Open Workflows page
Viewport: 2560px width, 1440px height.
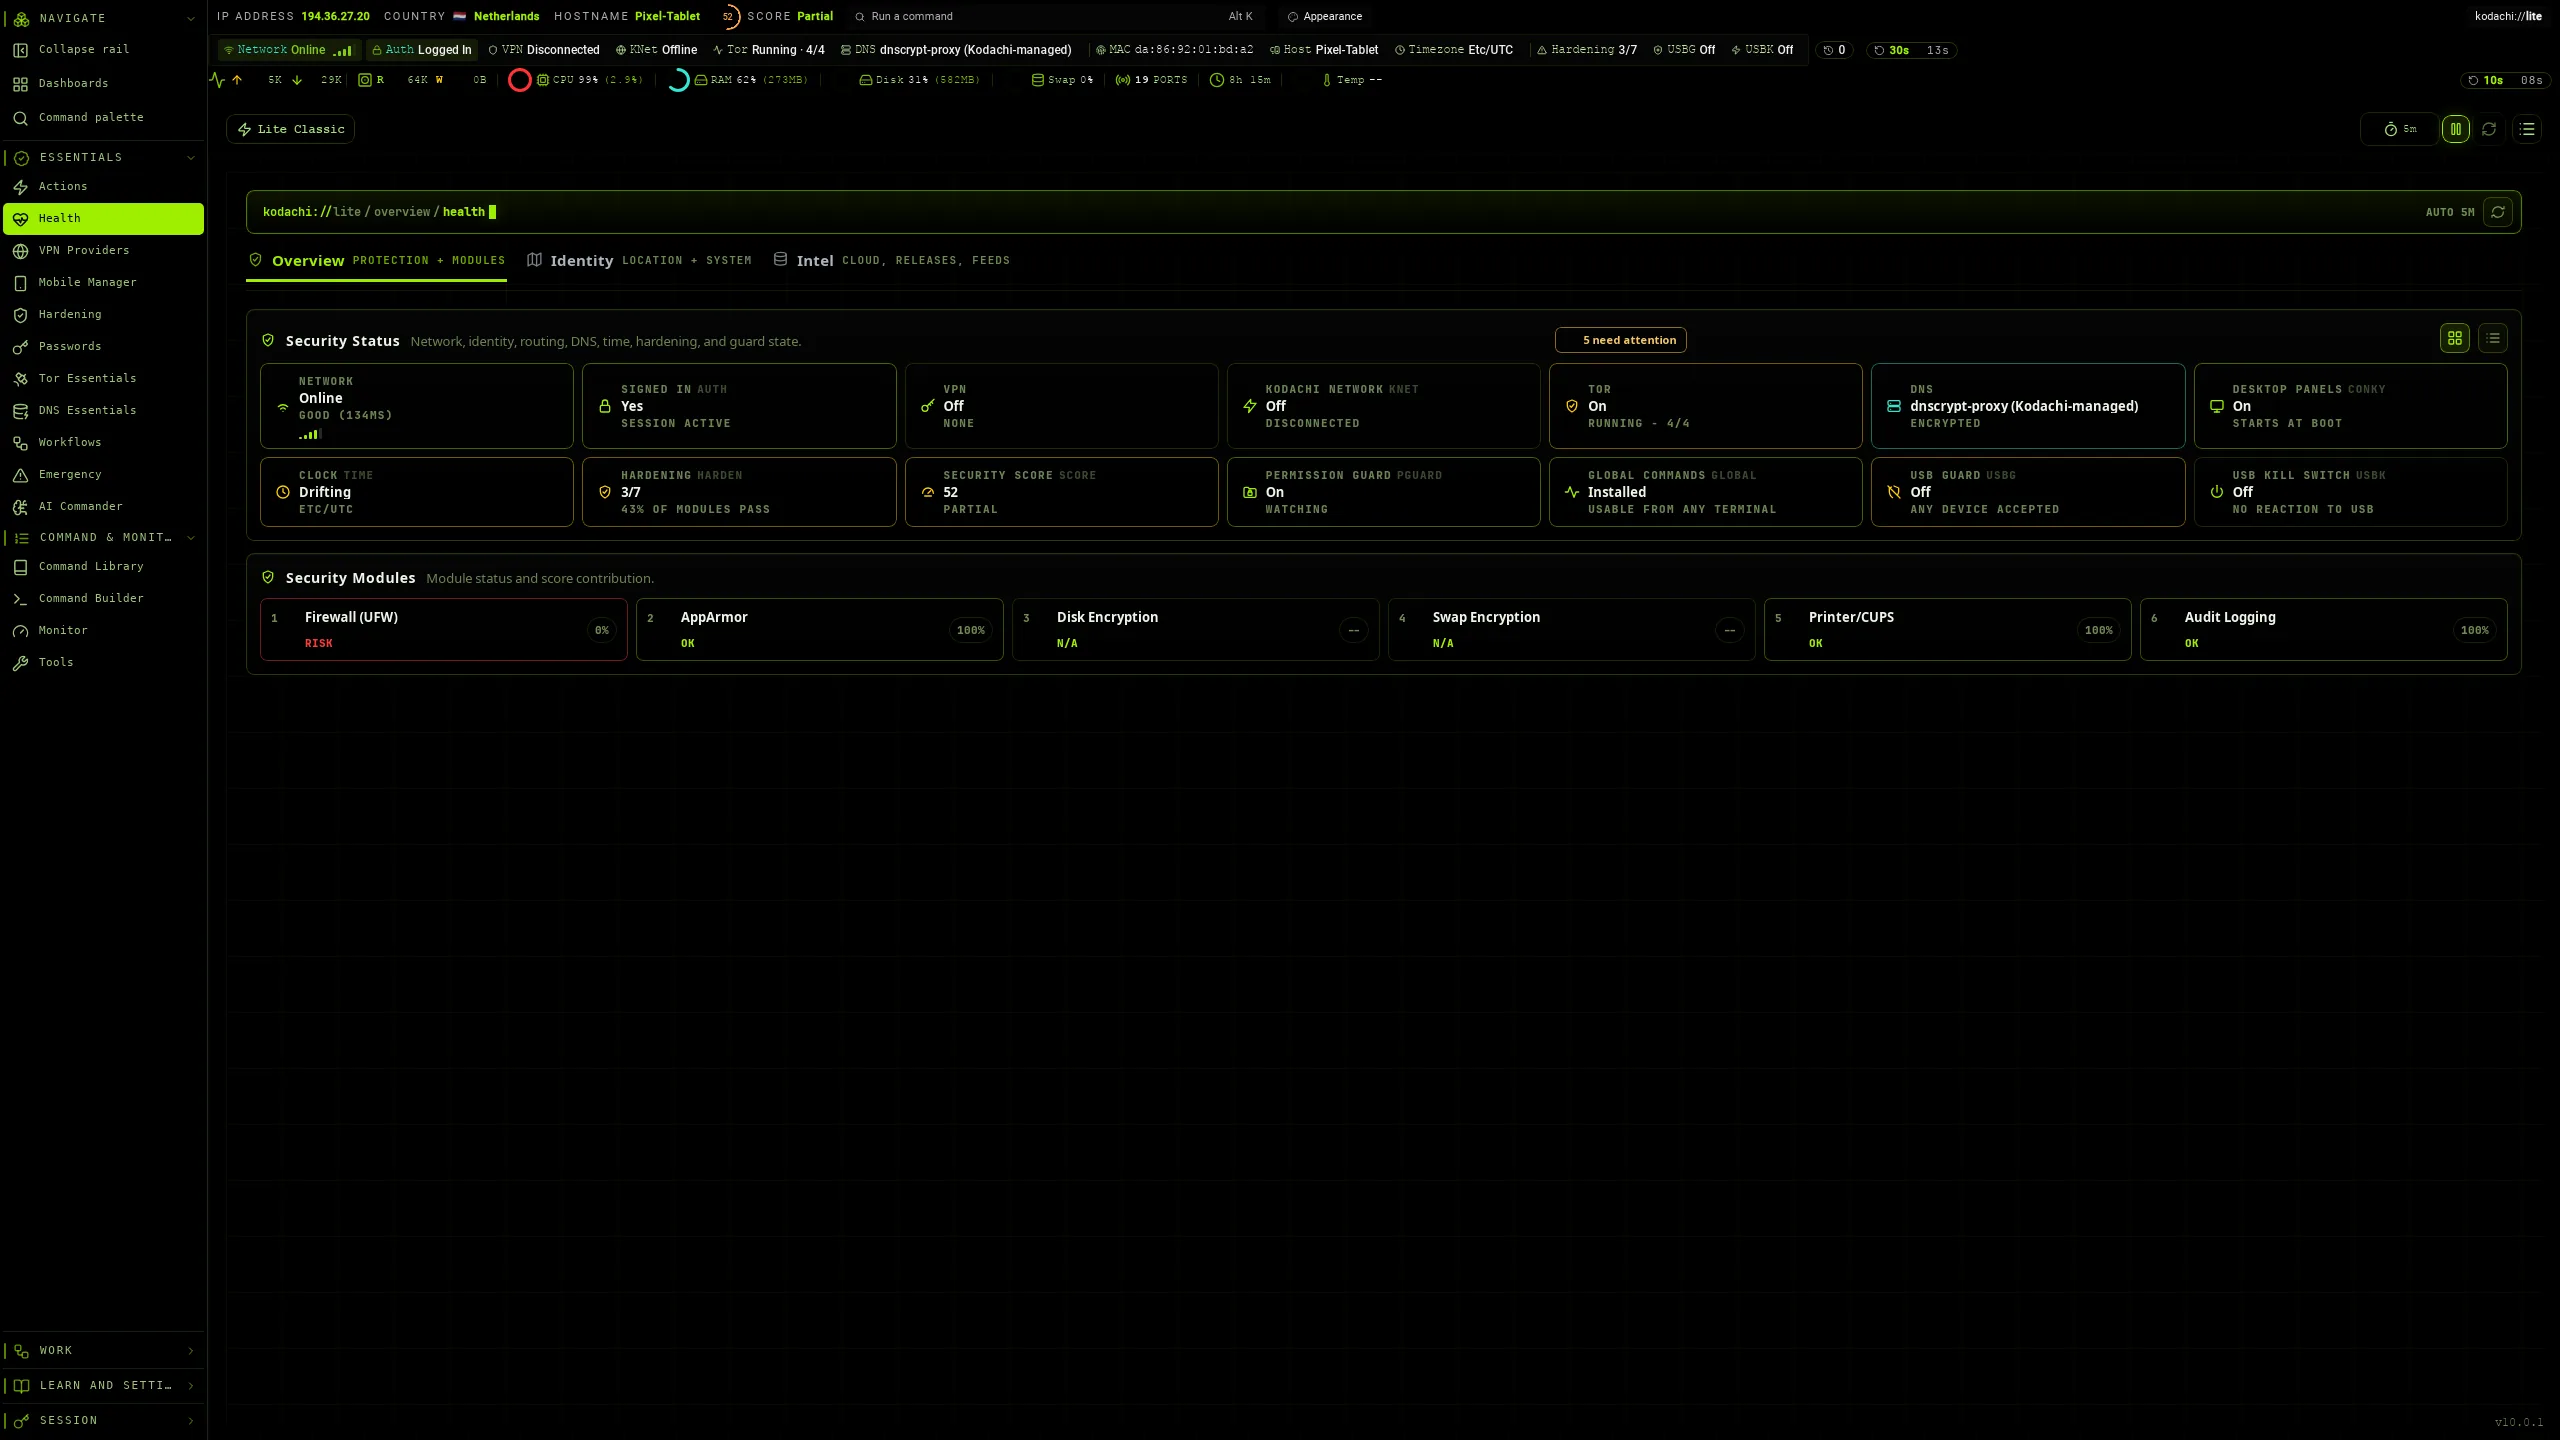pos(104,443)
